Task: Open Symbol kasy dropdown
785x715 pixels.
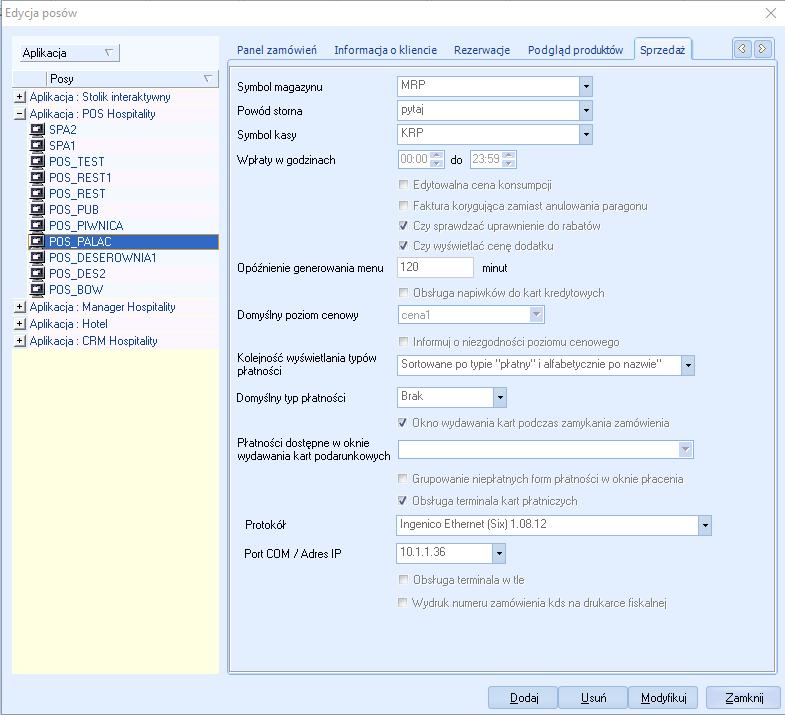Action: pyautogui.click(x=586, y=135)
